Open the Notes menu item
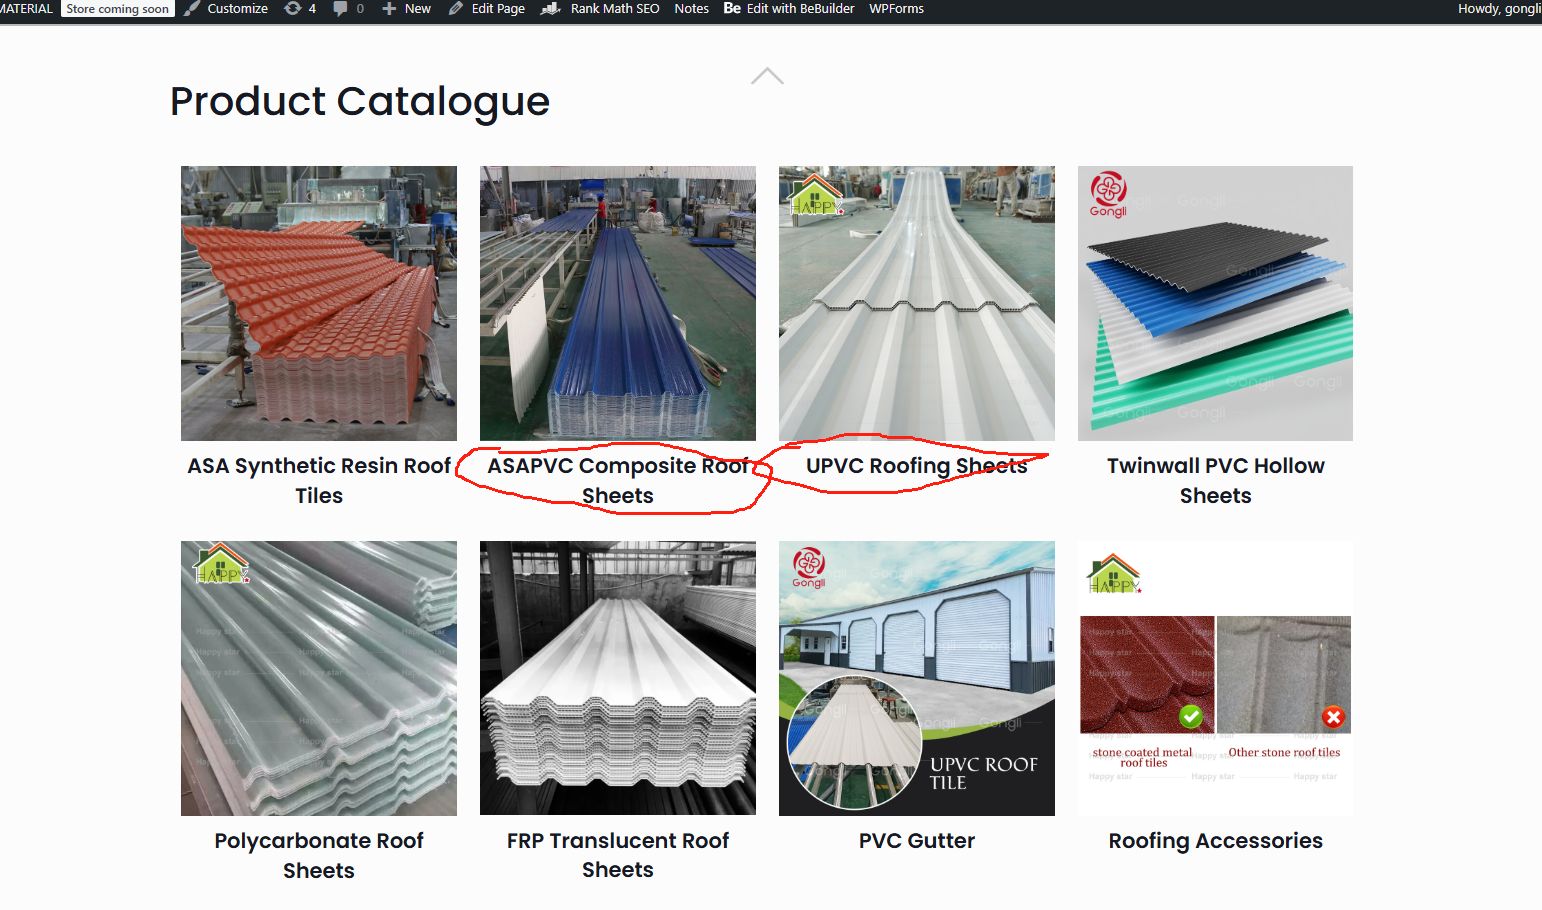1542x910 pixels. [691, 9]
